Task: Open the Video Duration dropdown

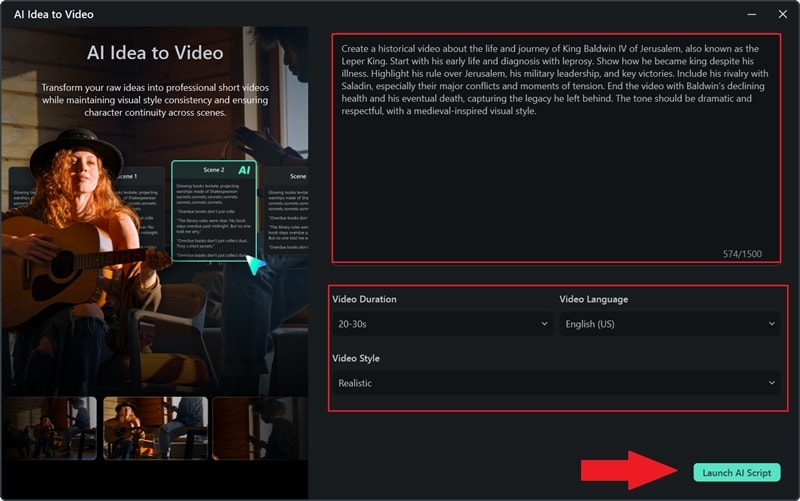Action: click(442, 324)
